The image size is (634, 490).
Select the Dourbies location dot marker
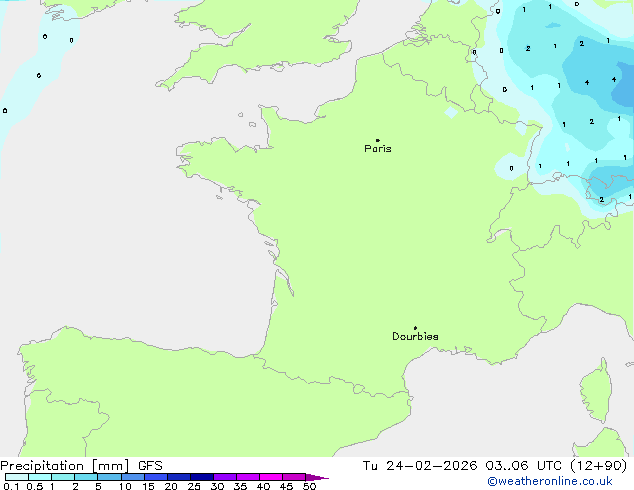click(x=415, y=328)
